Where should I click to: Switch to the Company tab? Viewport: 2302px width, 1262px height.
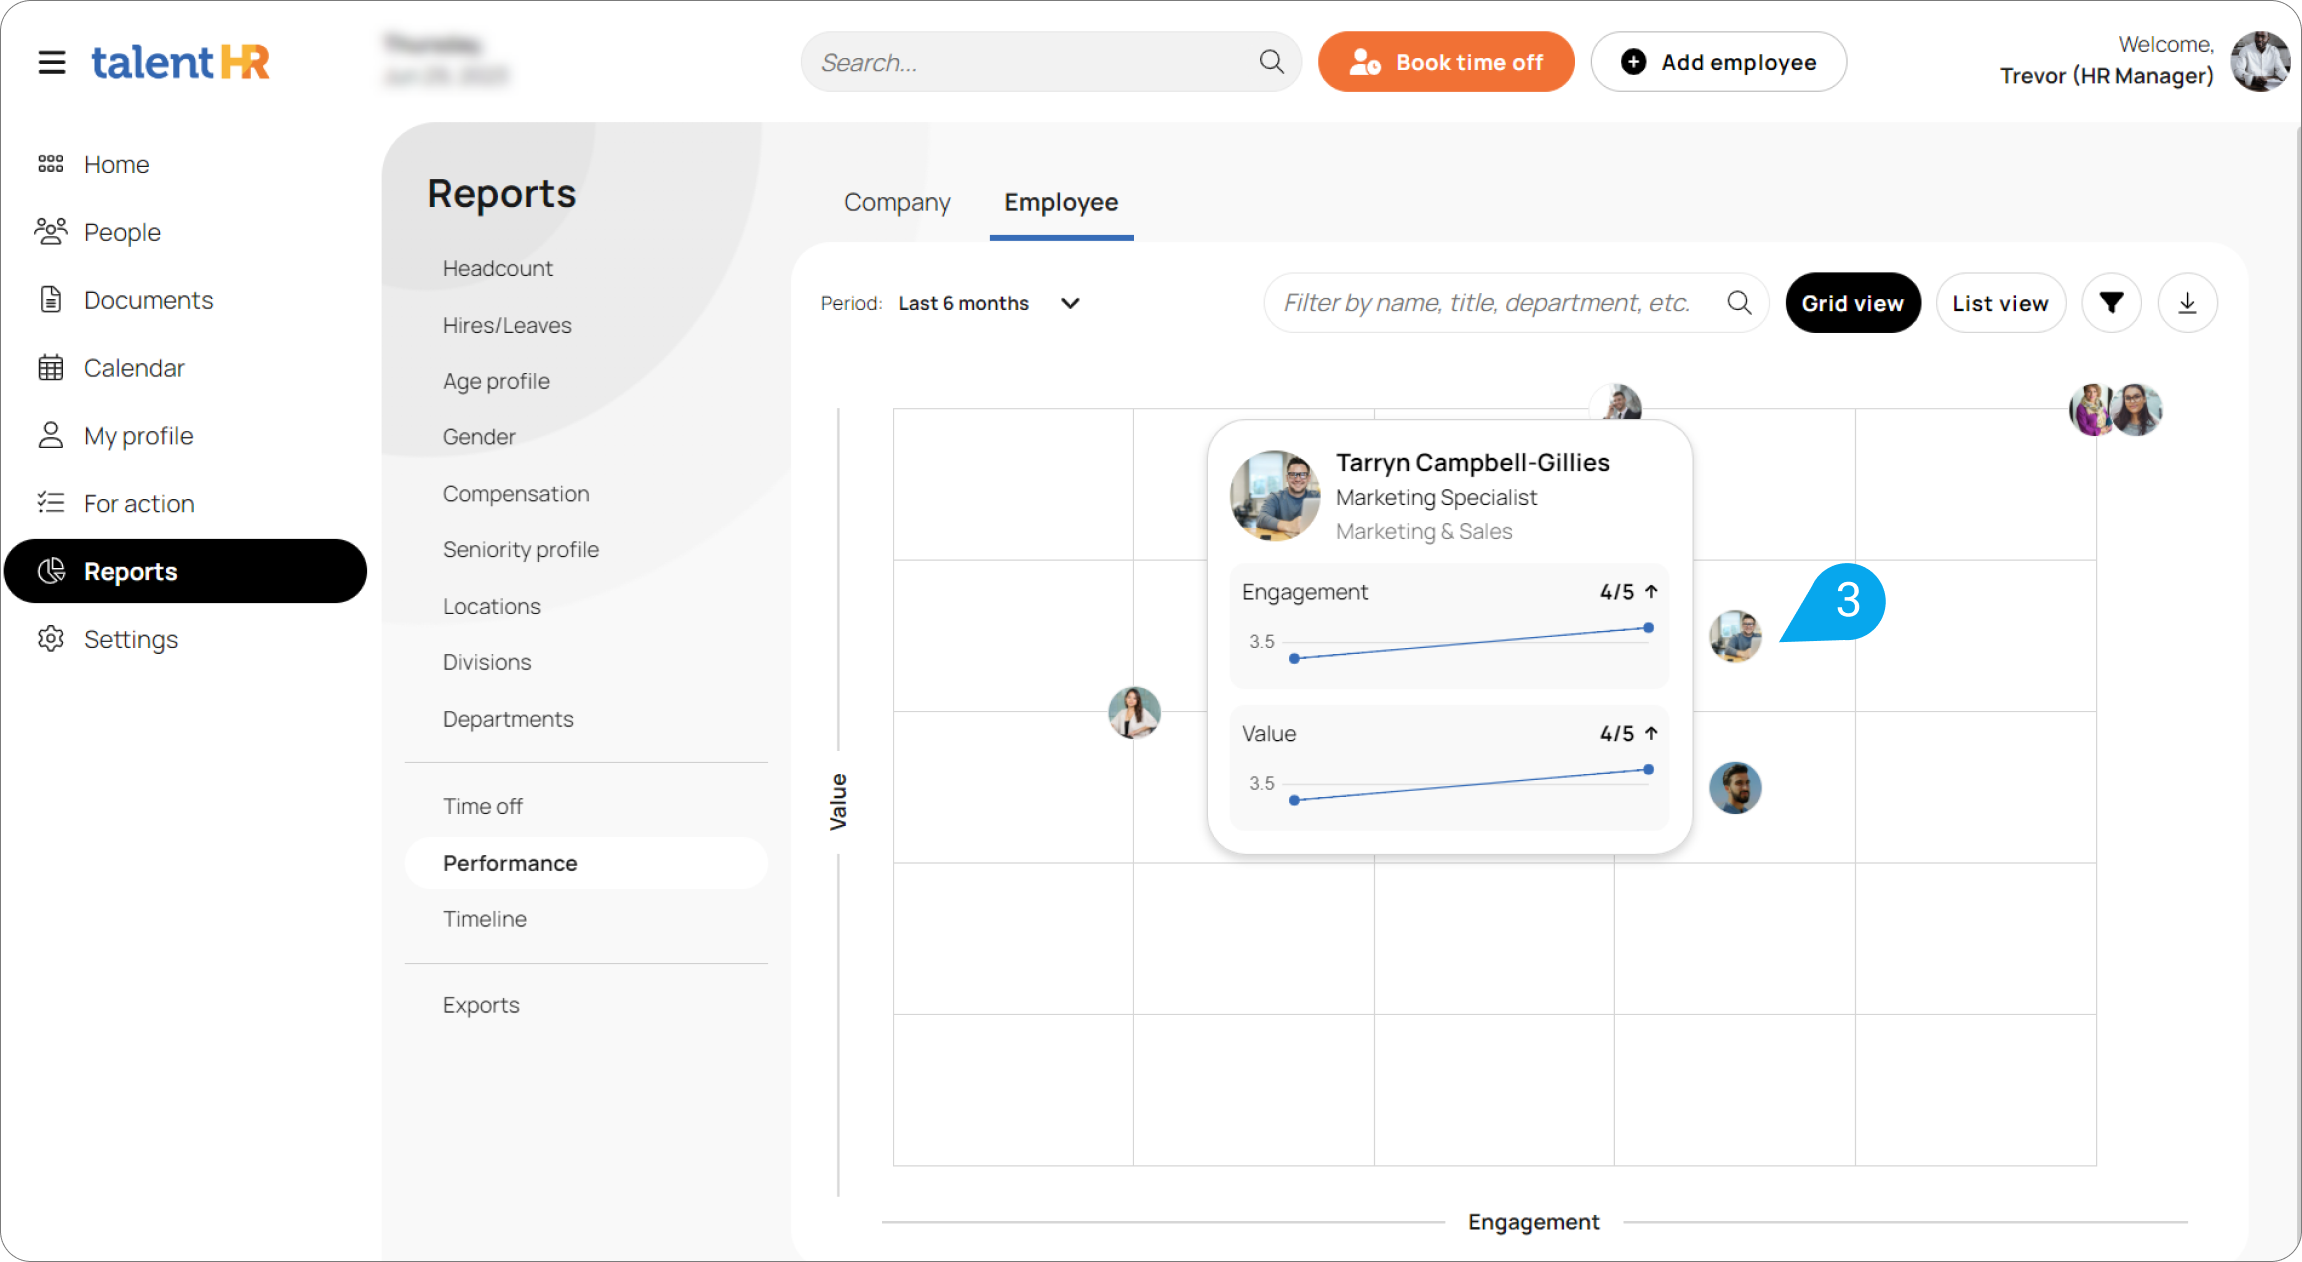tap(897, 202)
